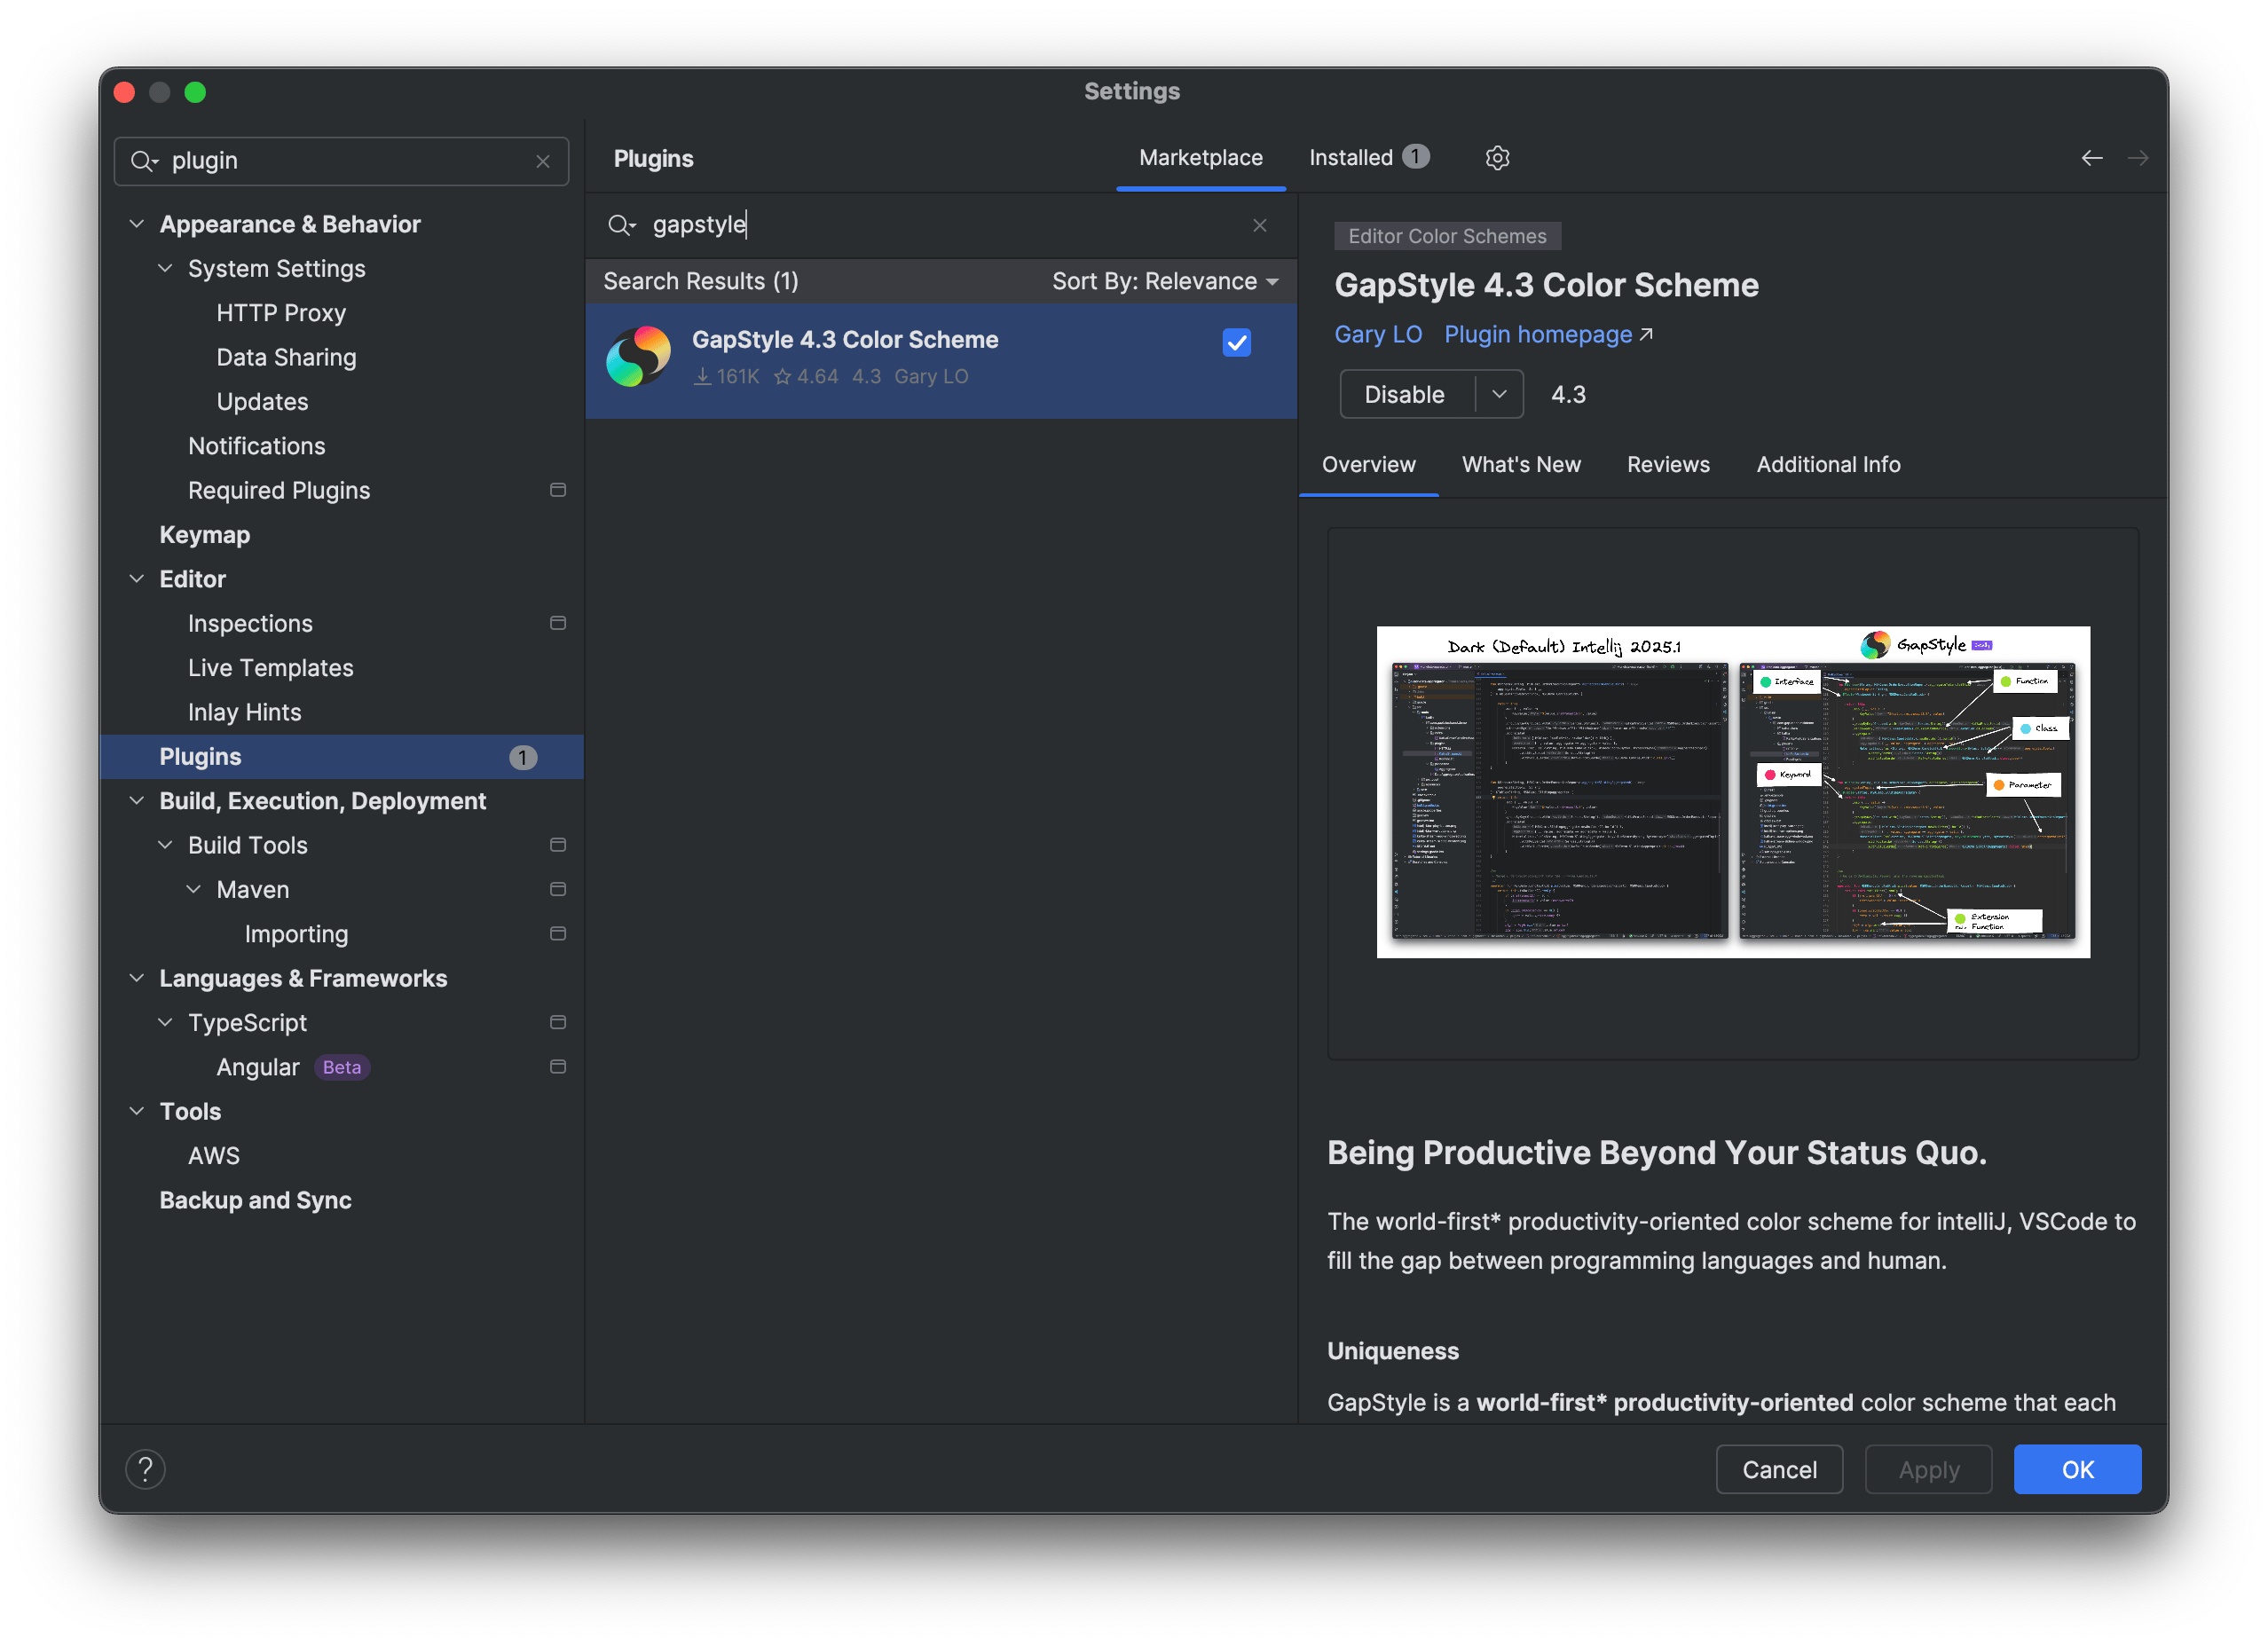This screenshot has height=1645, width=2268.
Task: Clear the 'gapstyle' marketplace search
Action: coord(1260,225)
